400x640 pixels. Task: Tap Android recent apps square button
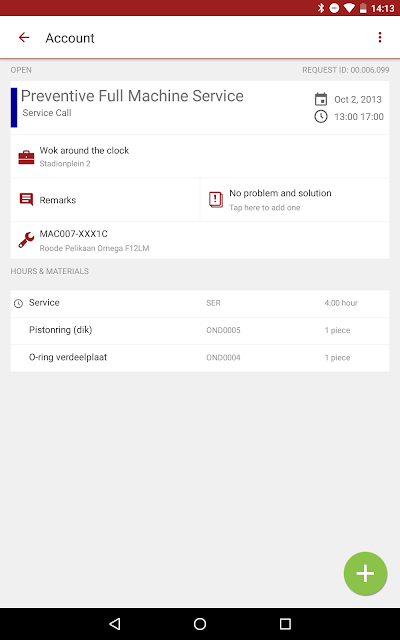[x=285, y=624]
